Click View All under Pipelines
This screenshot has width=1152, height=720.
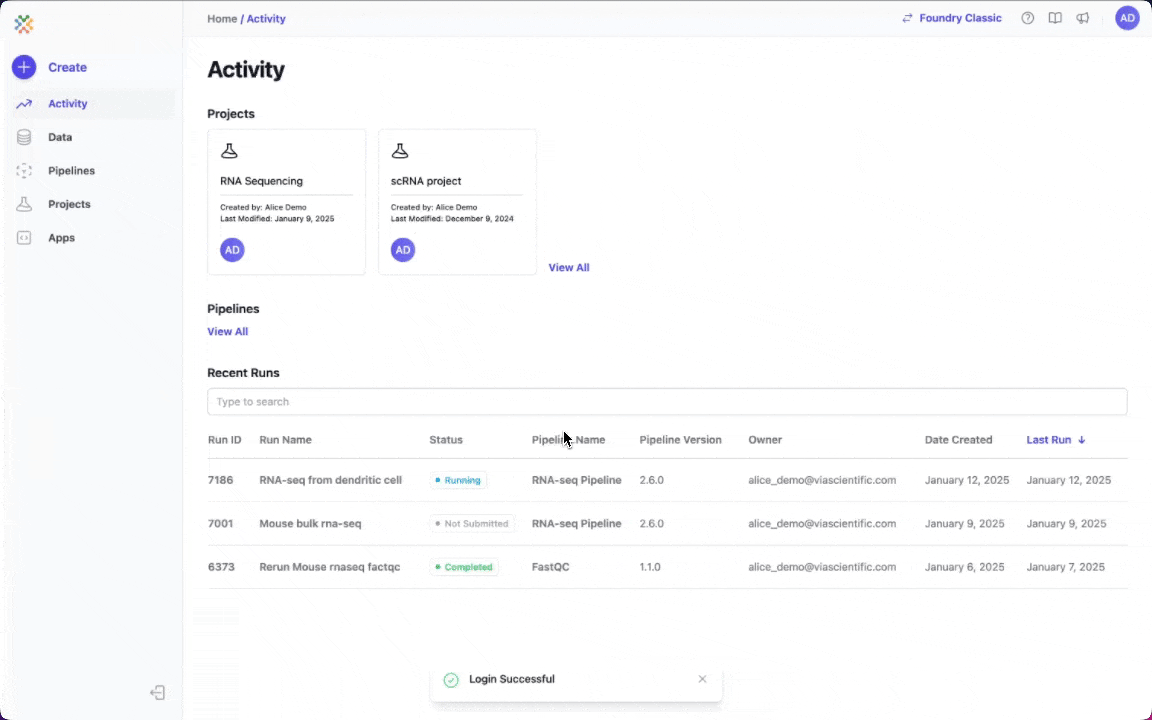pyautogui.click(x=227, y=332)
